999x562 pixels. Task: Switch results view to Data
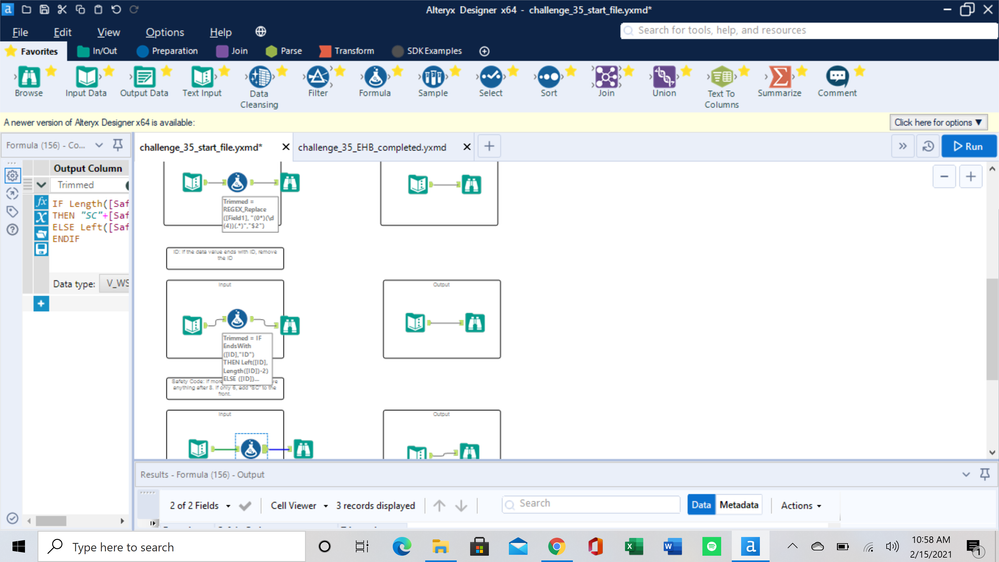click(x=701, y=505)
